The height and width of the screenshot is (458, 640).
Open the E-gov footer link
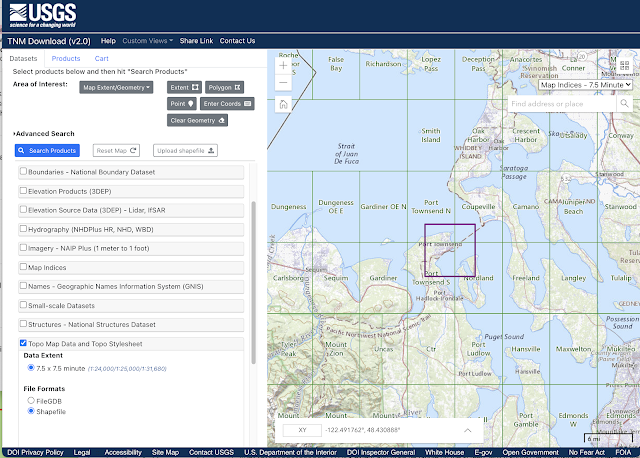click(483, 452)
